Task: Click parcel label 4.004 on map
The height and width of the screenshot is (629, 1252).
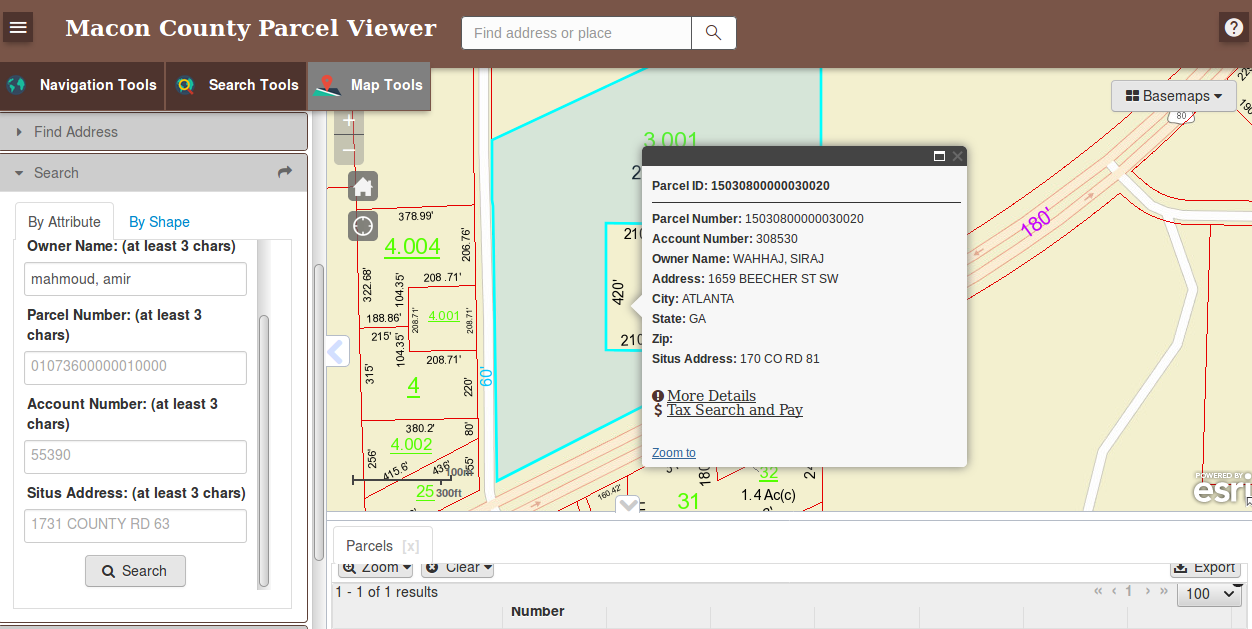Action: [412, 247]
